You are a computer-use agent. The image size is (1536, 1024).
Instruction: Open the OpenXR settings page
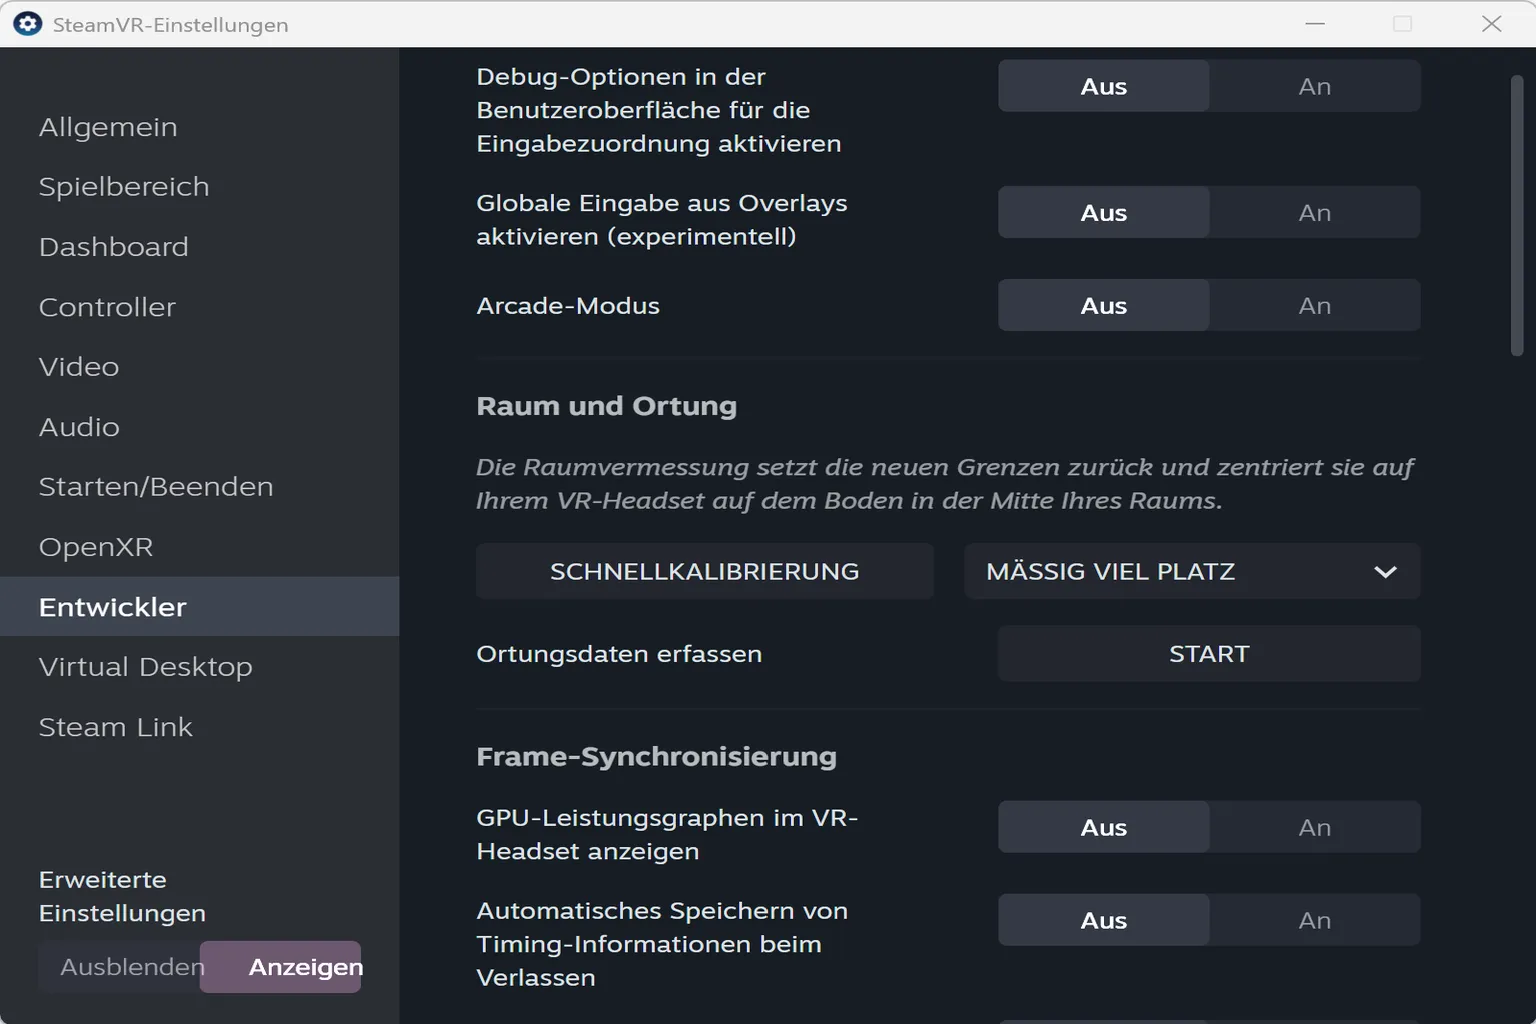point(200,547)
